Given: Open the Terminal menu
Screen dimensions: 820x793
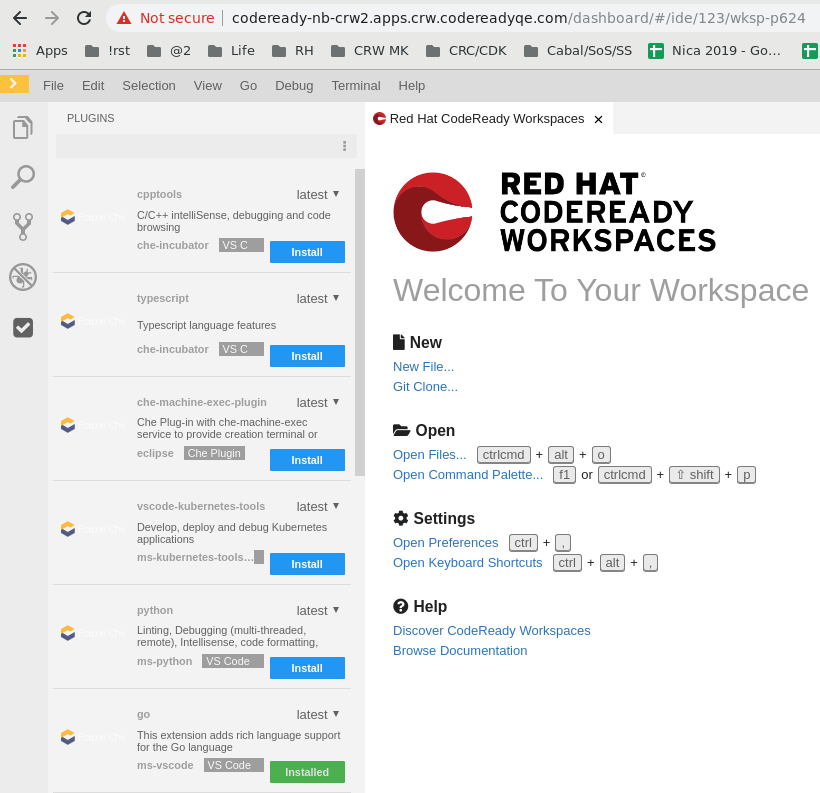Looking at the screenshot, I should (356, 85).
